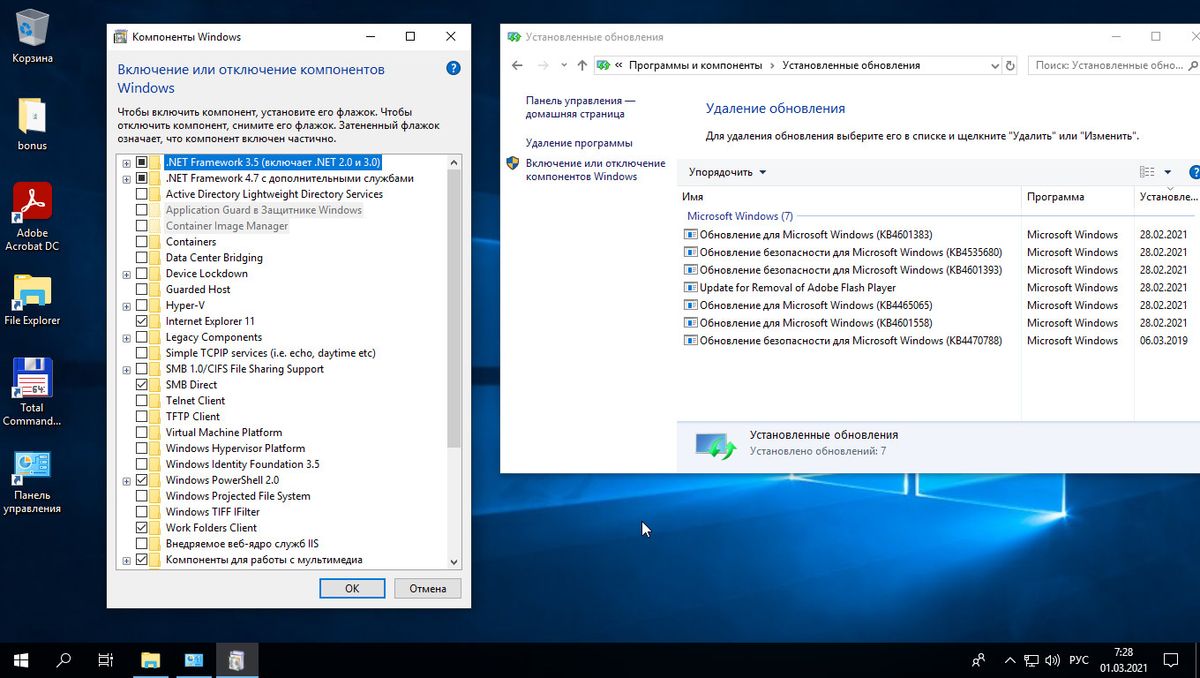This screenshot has width=1200, height=678.
Task: Expand the .NET Framework 4.7 node
Action: click(x=126, y=178)
